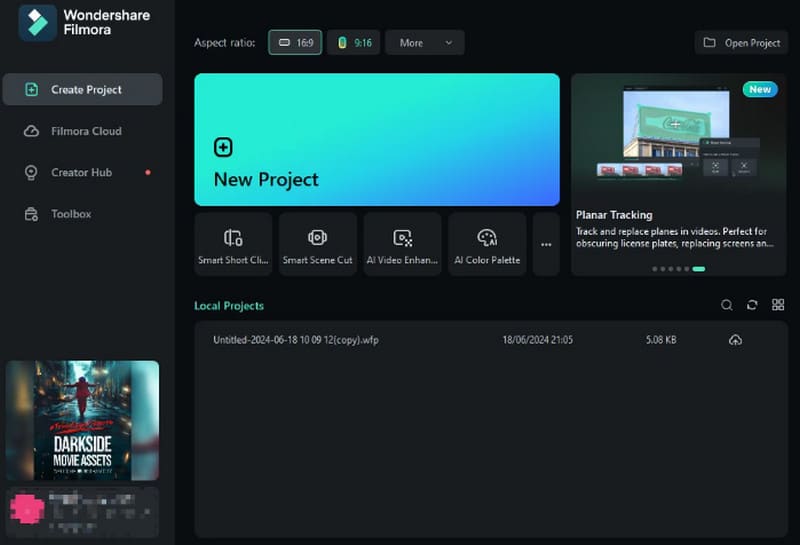
Task: Open the AI Color Palette tool
Action: pyautogui.click(x=487, y=243)
